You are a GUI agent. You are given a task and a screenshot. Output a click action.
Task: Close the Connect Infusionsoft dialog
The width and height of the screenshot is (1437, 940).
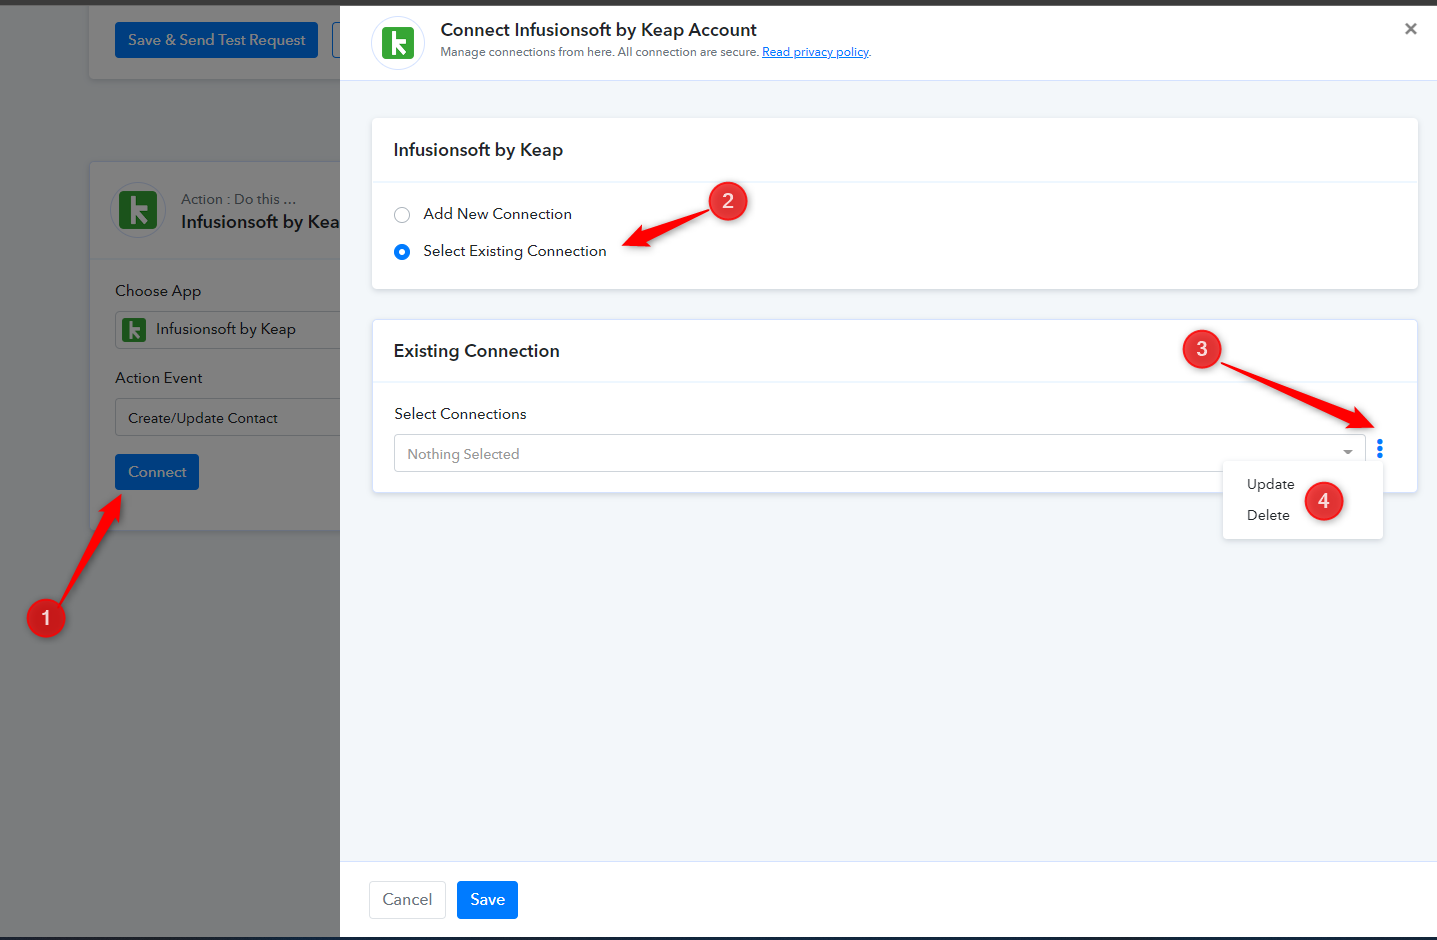pos(1410,29)
